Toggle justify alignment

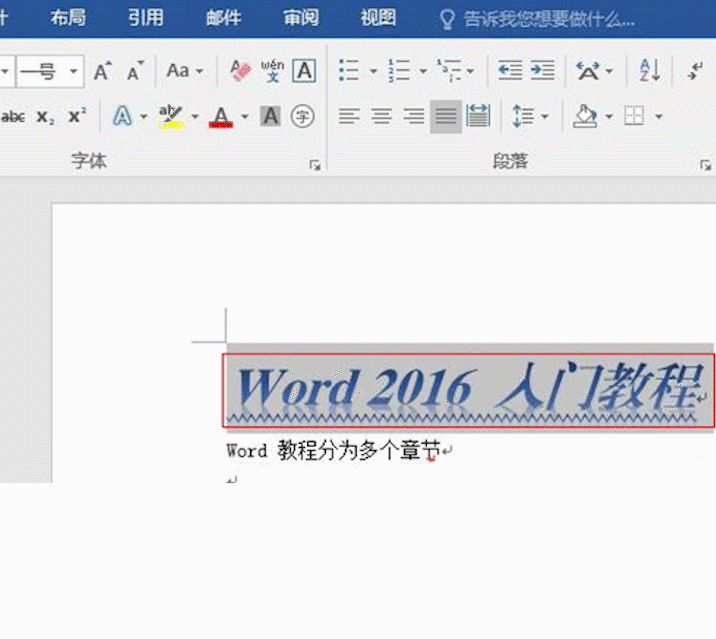coord(446,116)
